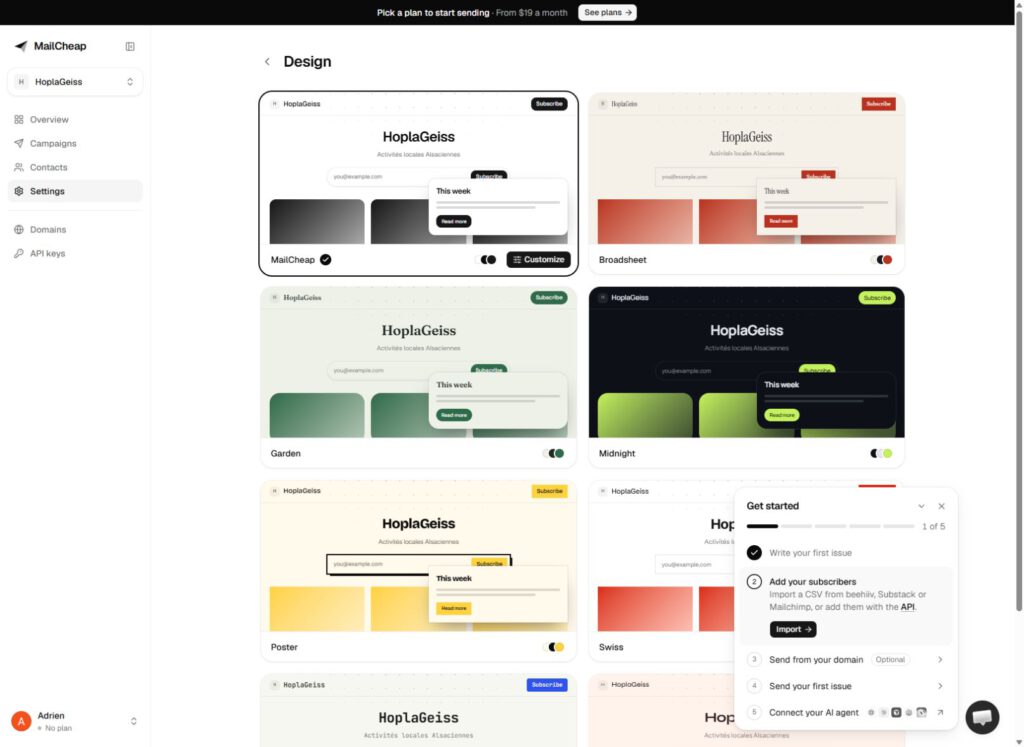Viewport: 1024px width, 747px height.
Task: Click the Import button
Action: tap(793, 629)
